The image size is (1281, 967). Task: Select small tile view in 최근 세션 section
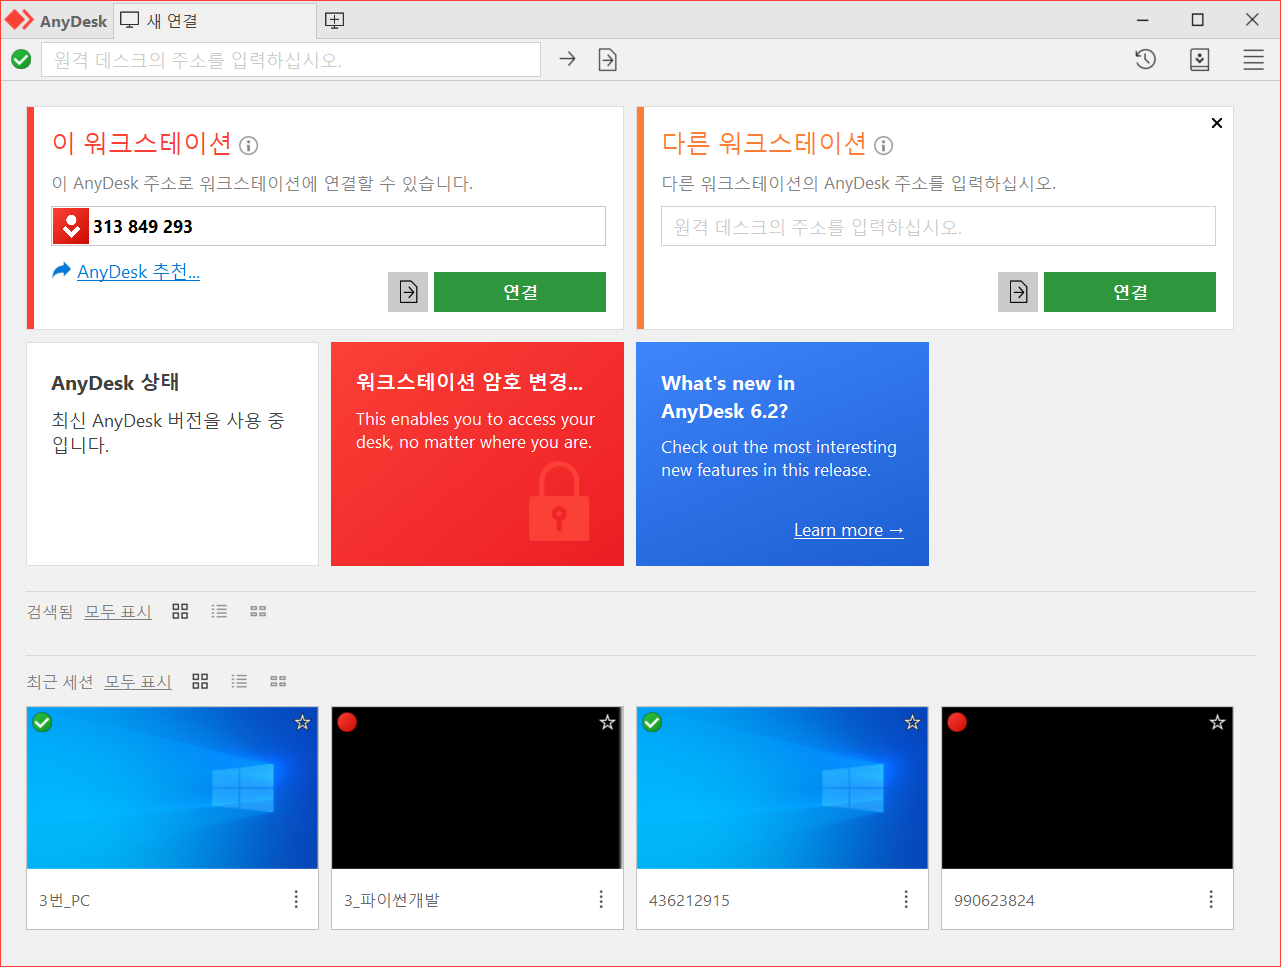coord(278,681)
